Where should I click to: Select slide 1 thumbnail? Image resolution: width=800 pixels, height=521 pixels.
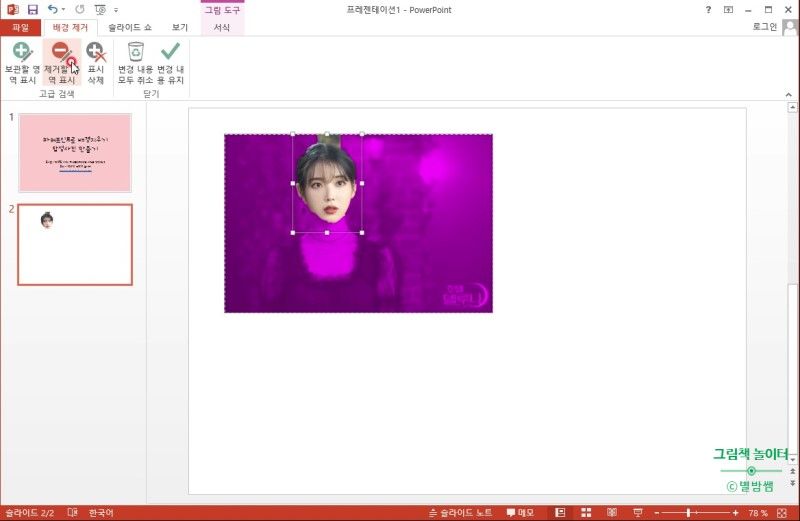pyautogui.click(x=75, y=153)
